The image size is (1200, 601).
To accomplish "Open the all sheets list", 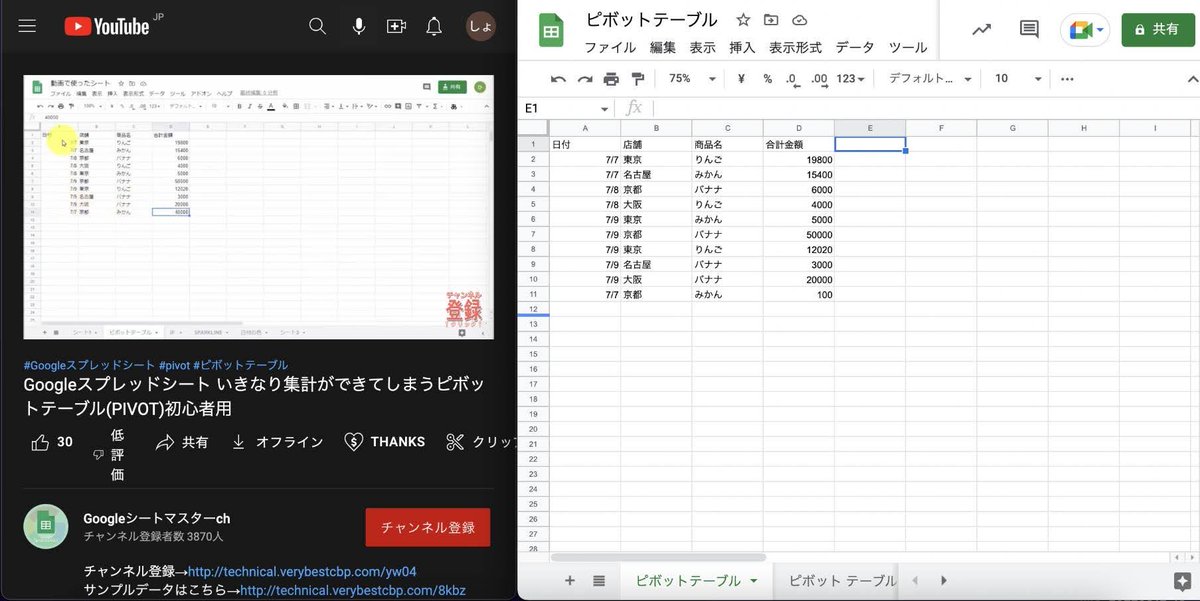I will pos(599,580).
